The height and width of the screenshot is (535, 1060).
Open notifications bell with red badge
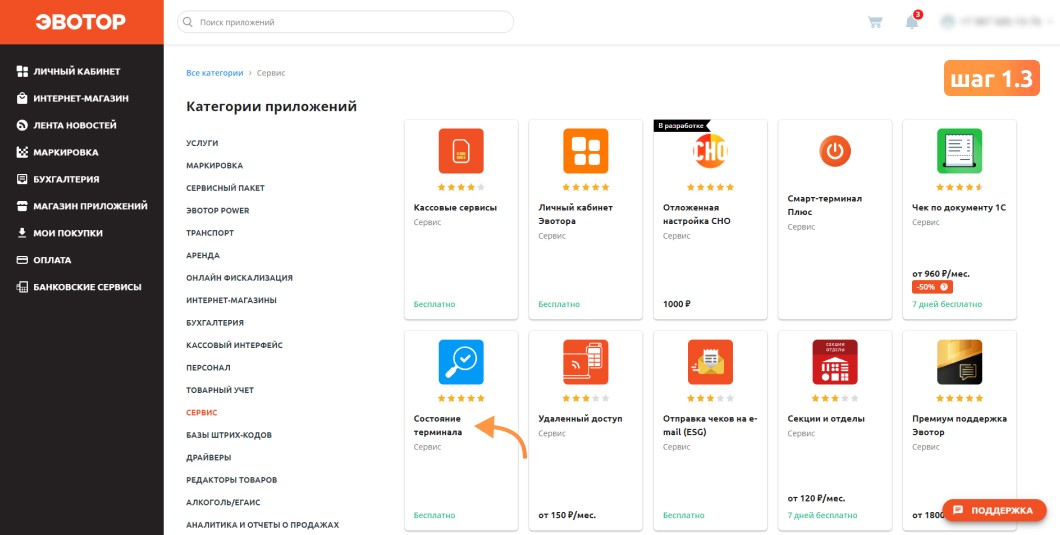click(913, 21)
